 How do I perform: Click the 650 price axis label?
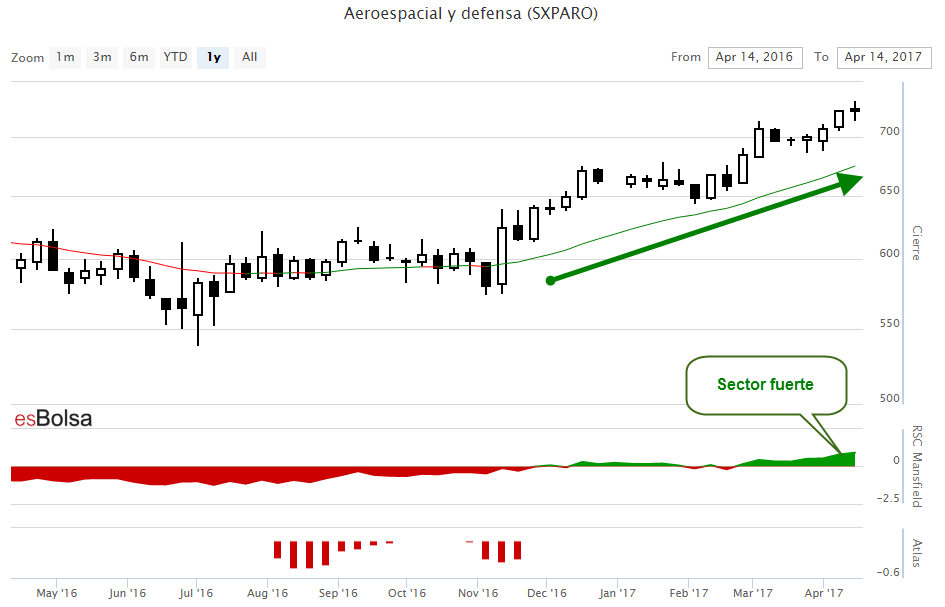click(890, 190)
